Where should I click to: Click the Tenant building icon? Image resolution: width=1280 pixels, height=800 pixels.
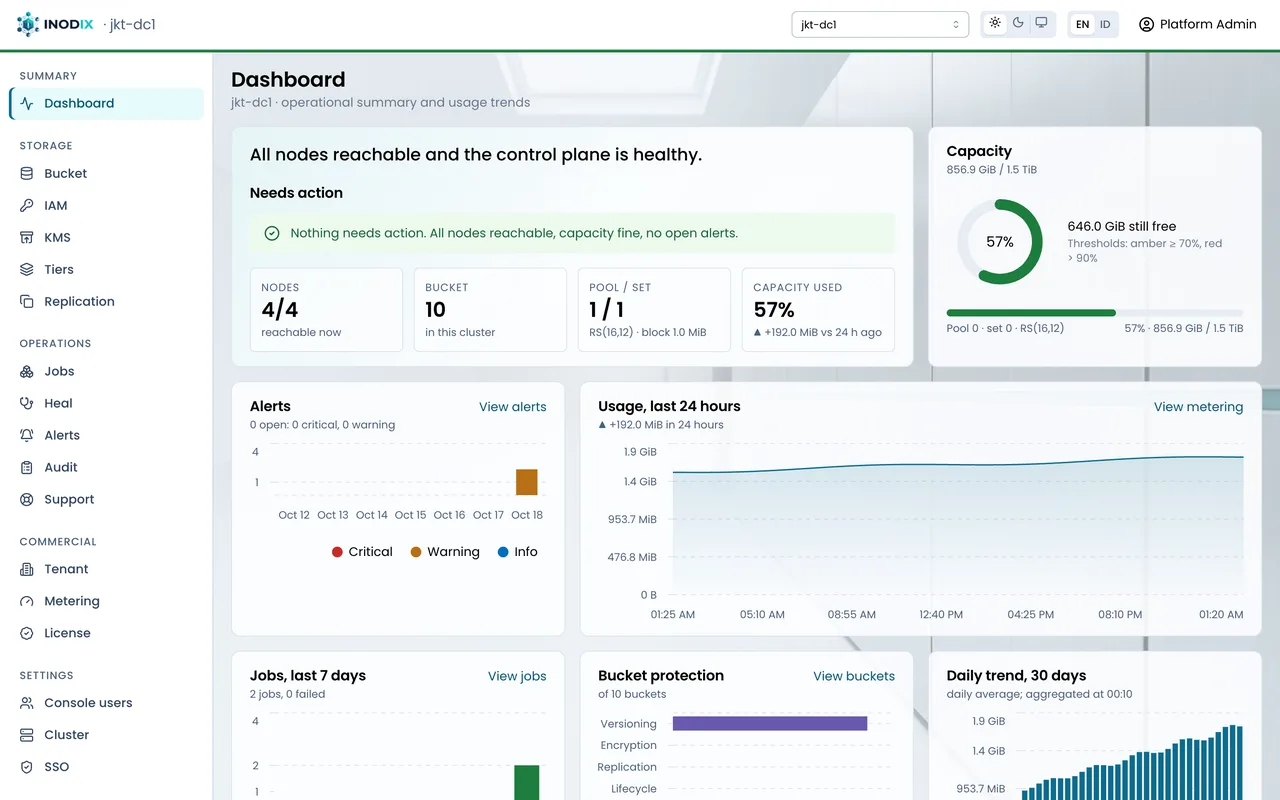point(27,569)
